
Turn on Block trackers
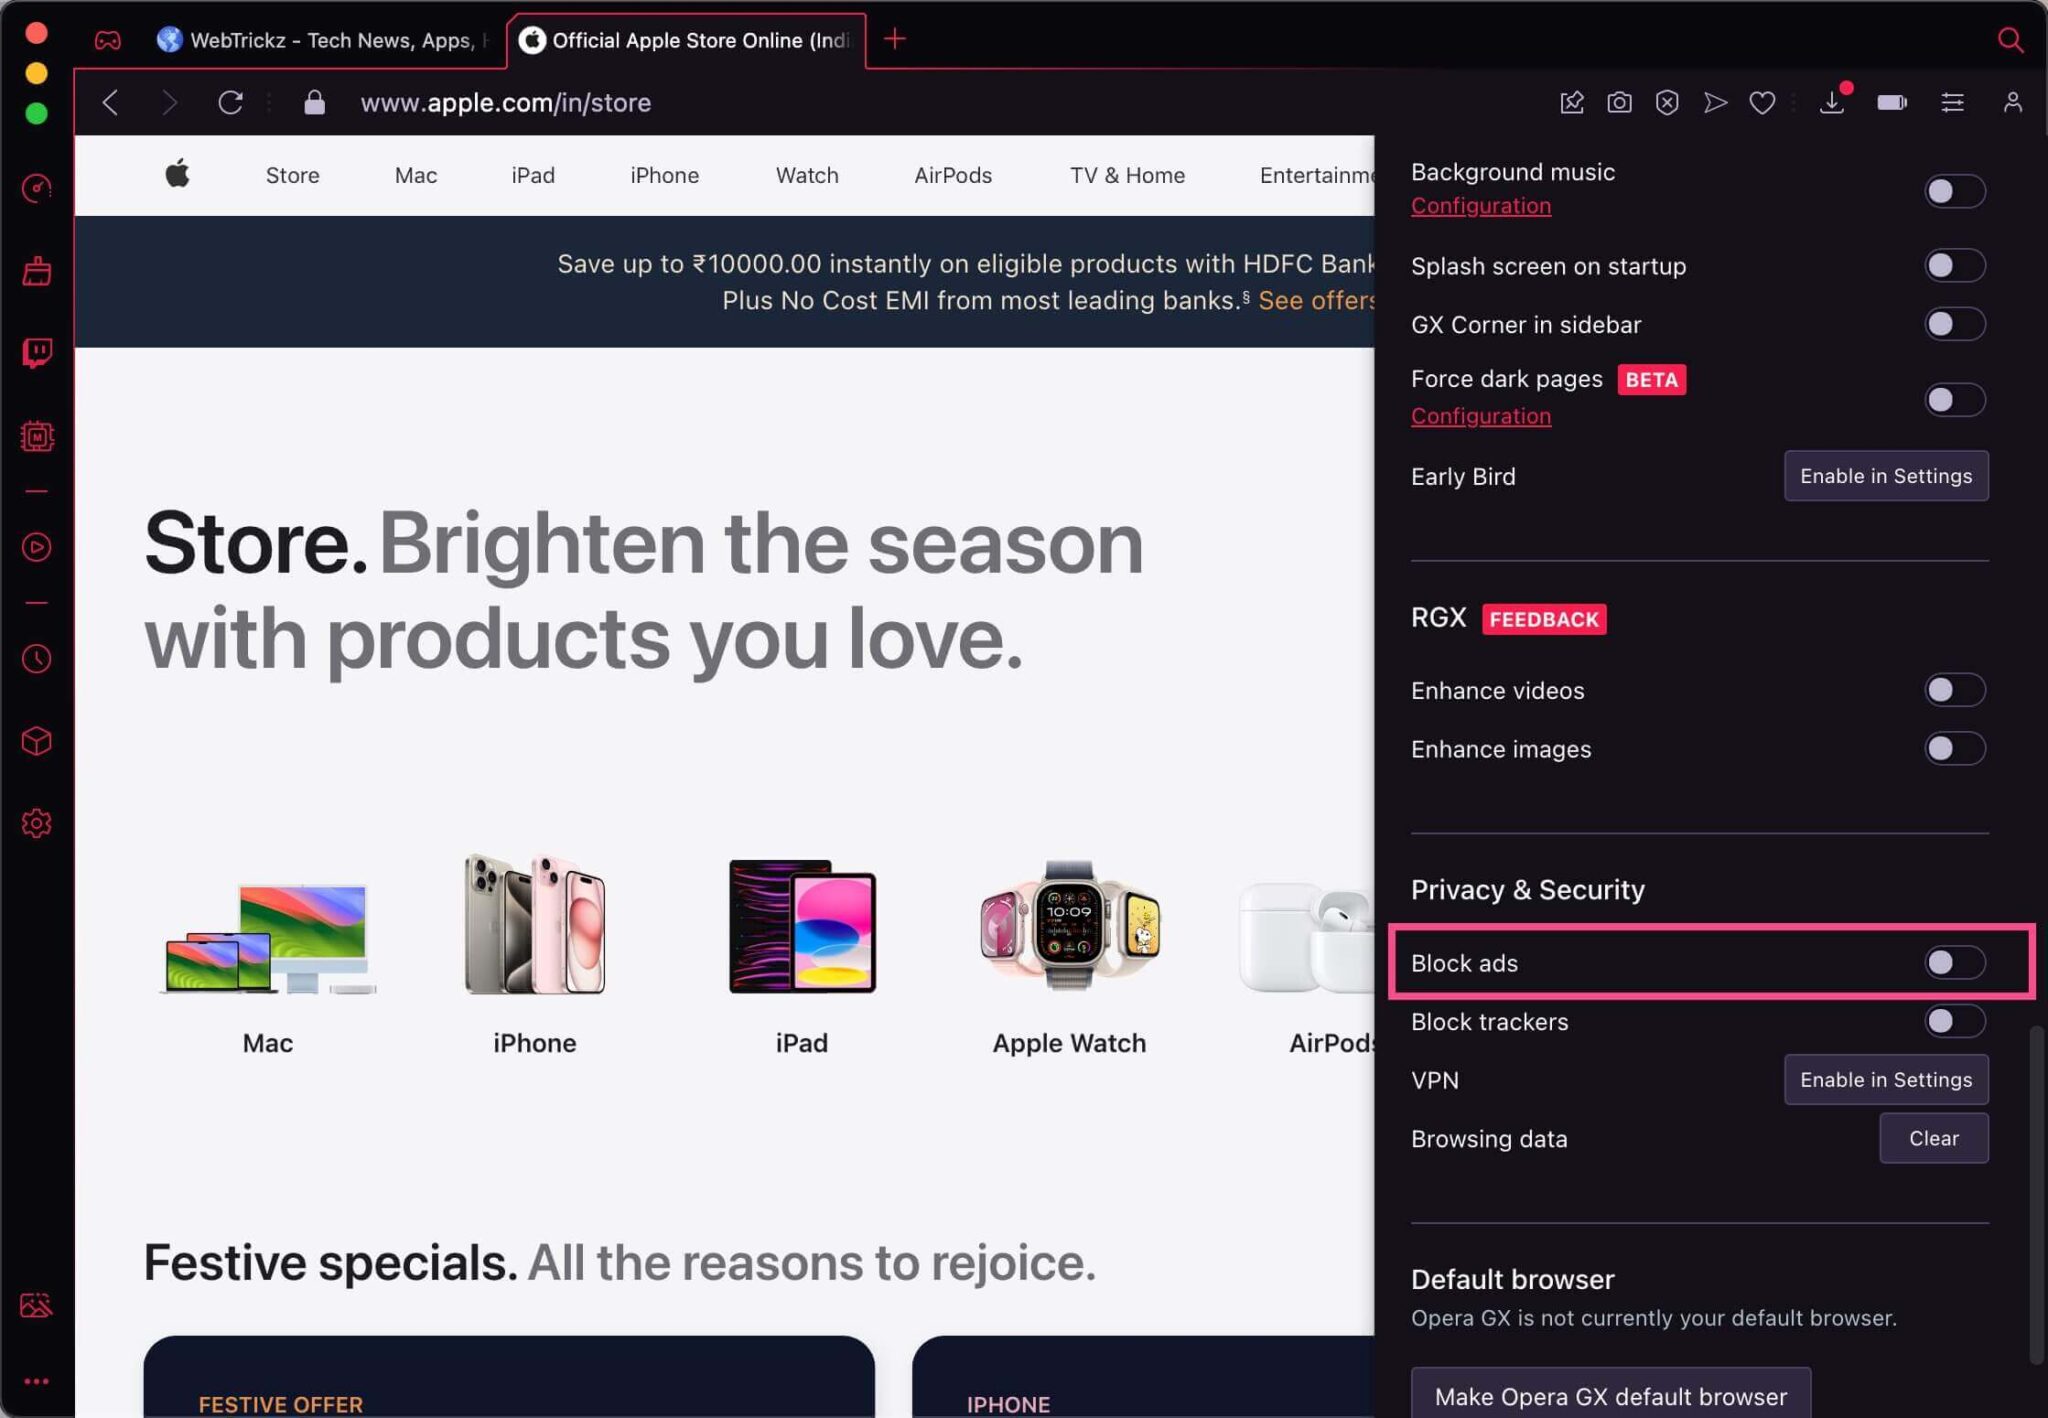pyautogui.click(x=1953, y=1021)
